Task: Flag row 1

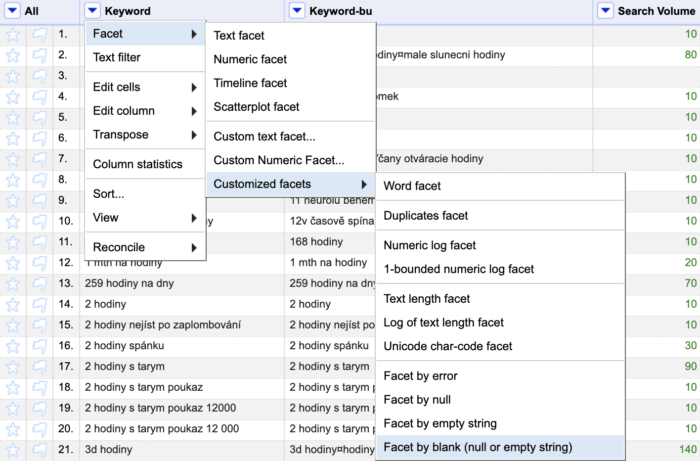Action: [x=40, y=34]
